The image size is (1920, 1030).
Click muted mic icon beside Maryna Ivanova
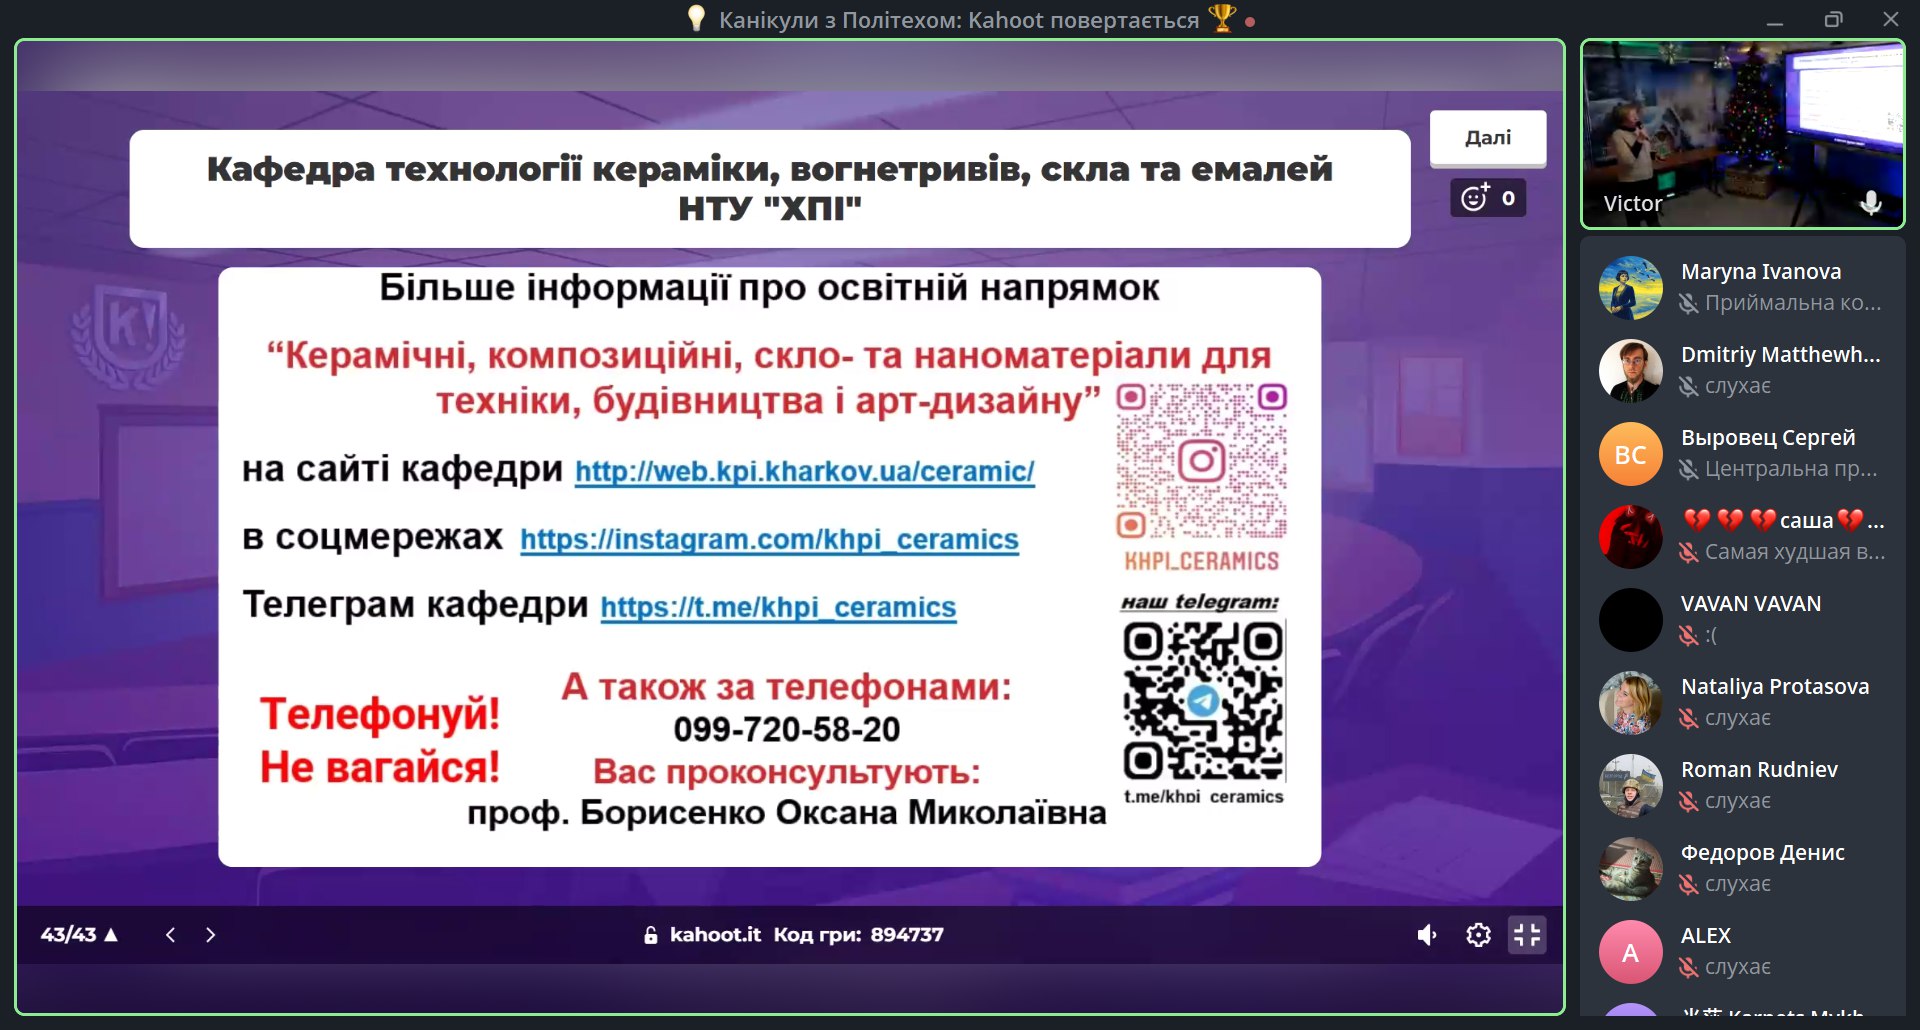coord(1688,303)
